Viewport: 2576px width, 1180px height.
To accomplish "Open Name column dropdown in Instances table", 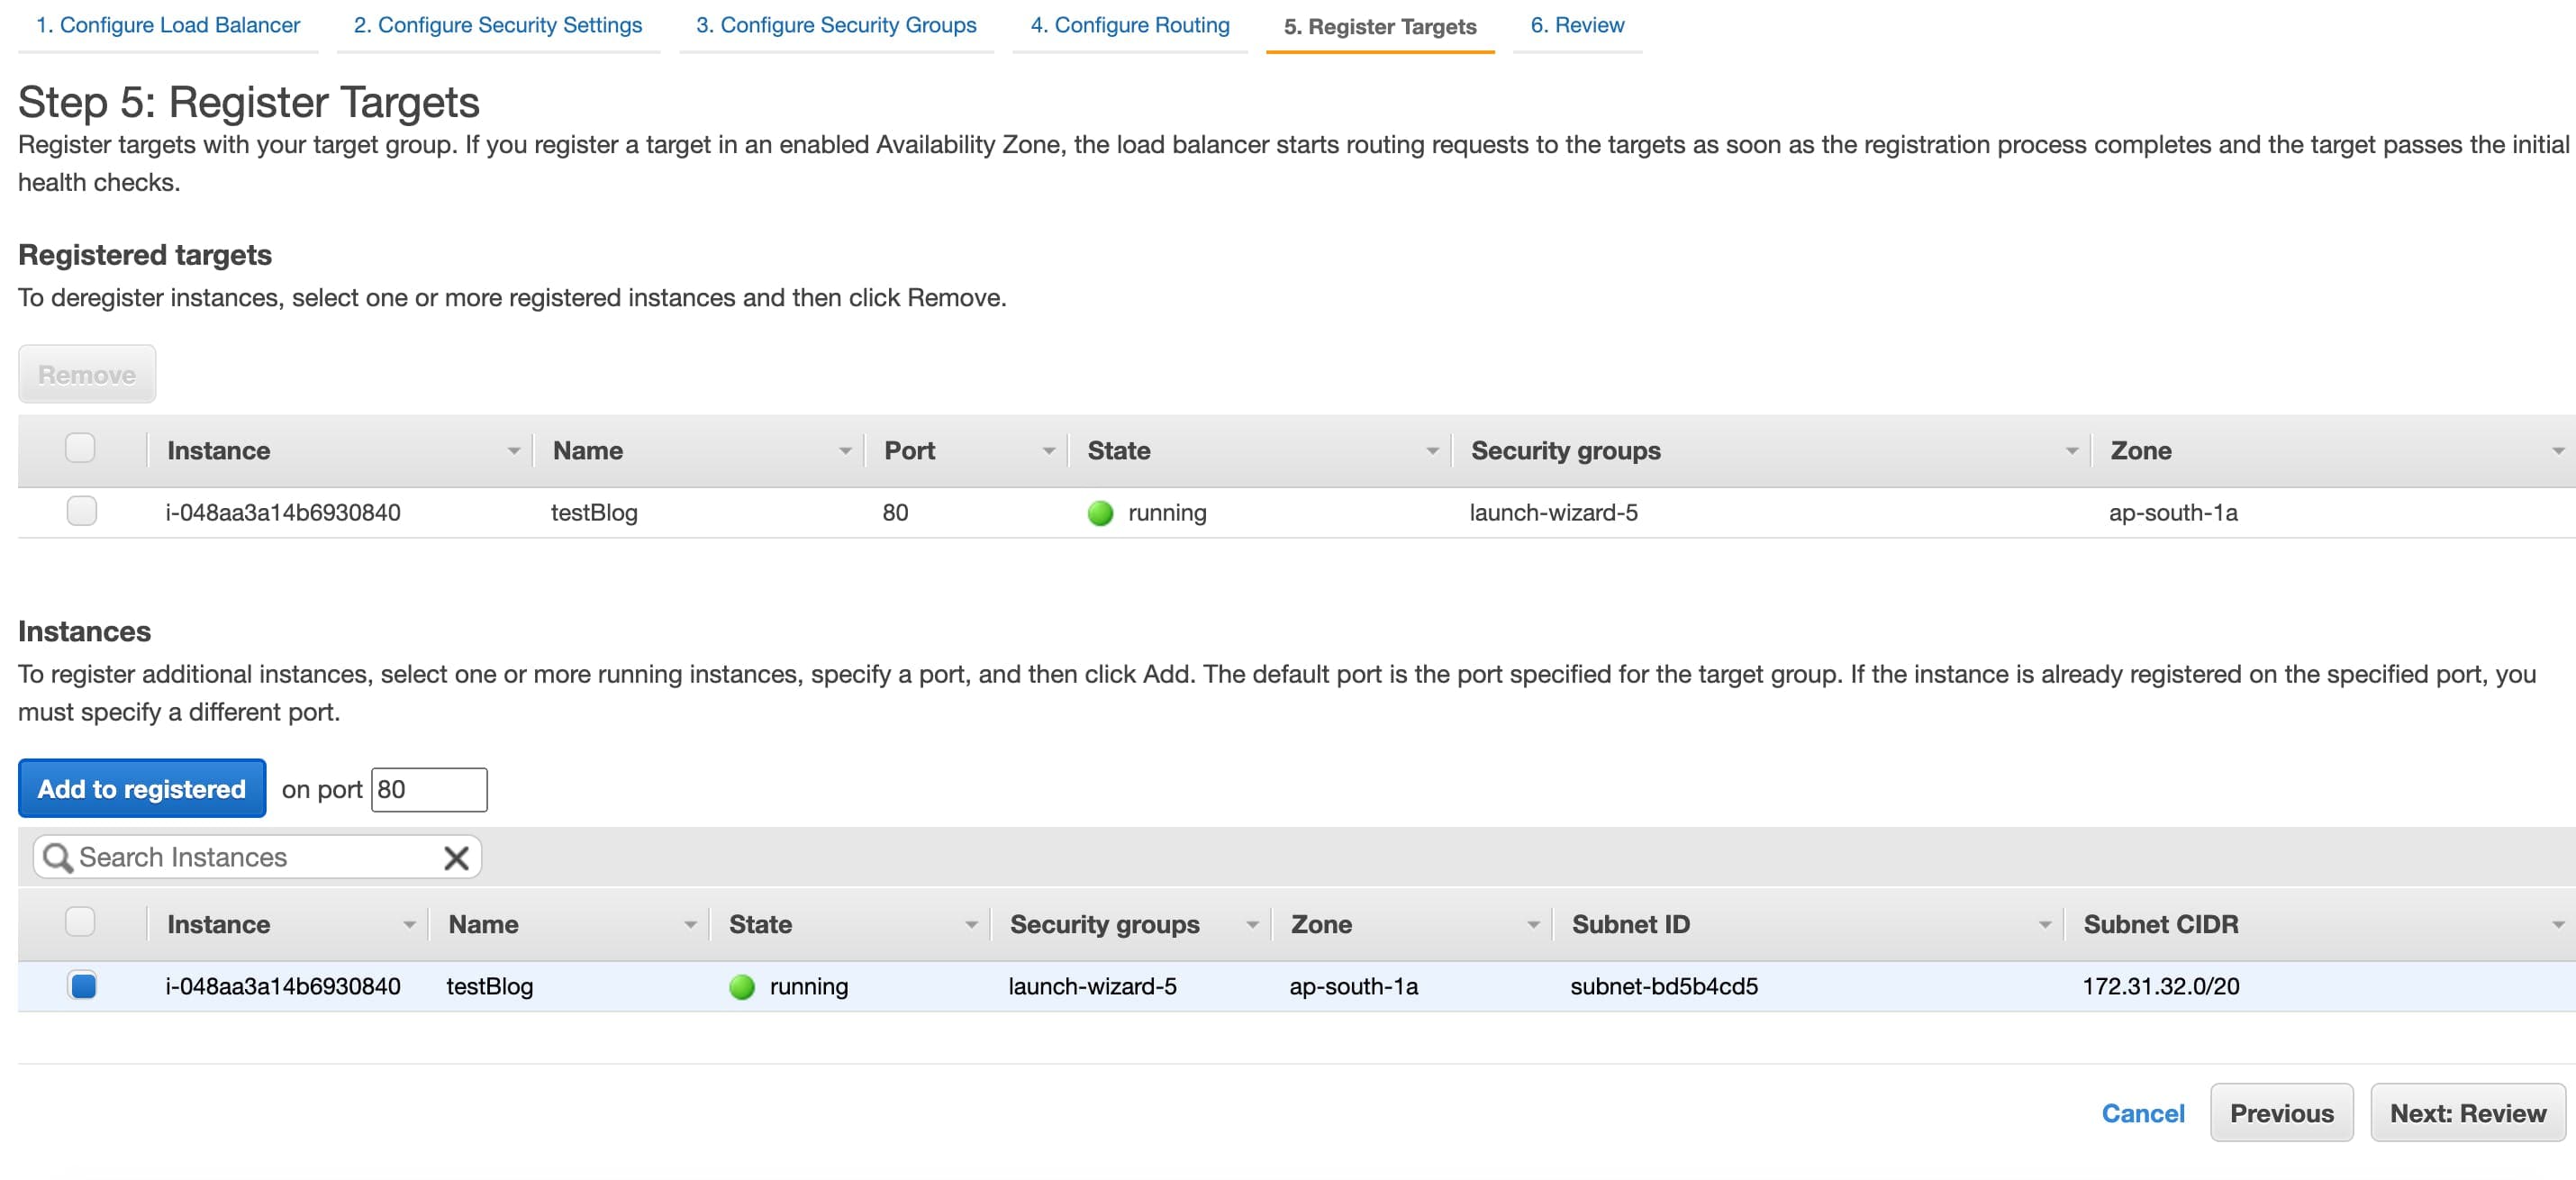I will point(690,926).
